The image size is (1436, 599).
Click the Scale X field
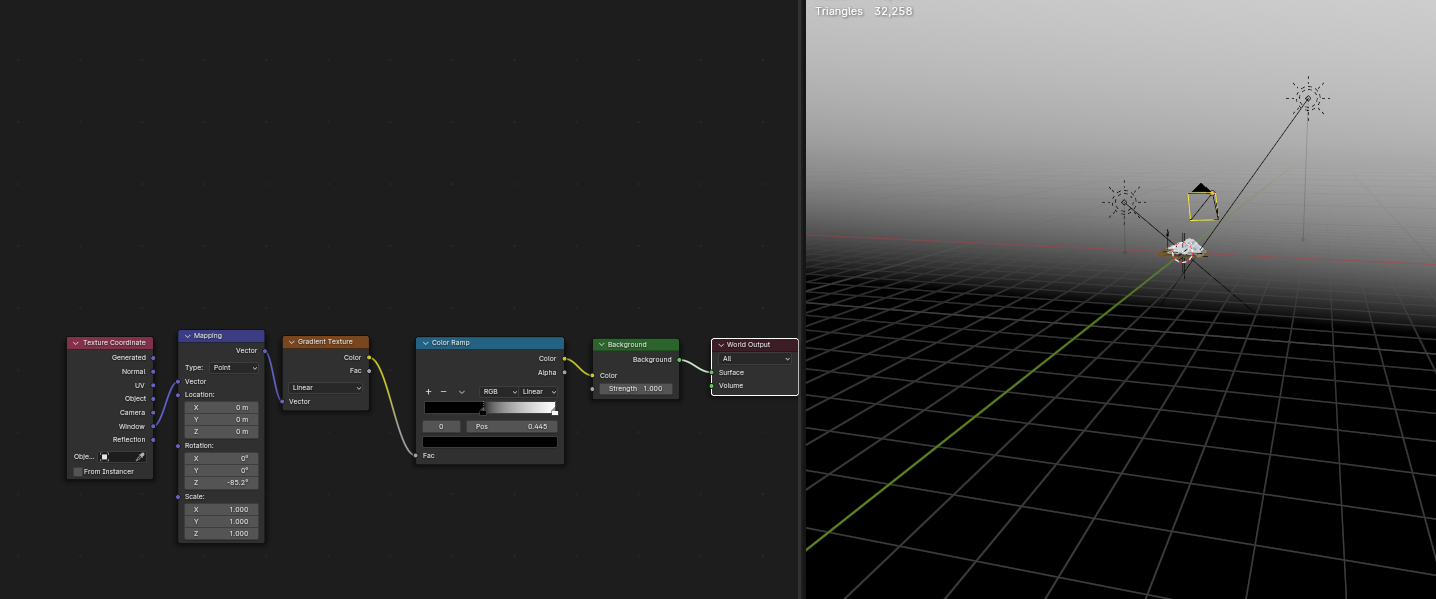coord(221,509)
